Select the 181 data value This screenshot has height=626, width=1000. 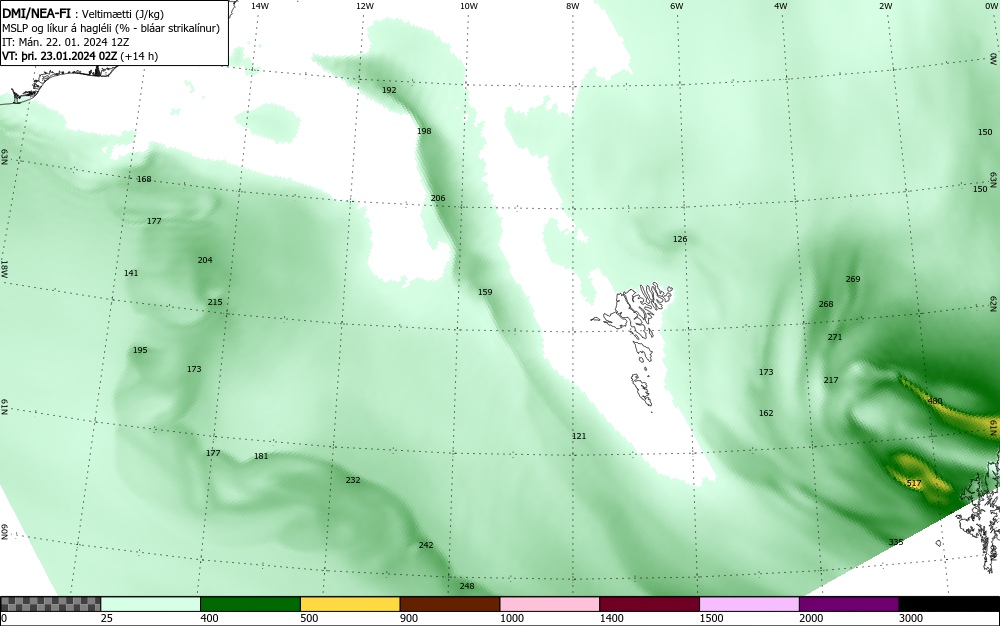(261, 456)
